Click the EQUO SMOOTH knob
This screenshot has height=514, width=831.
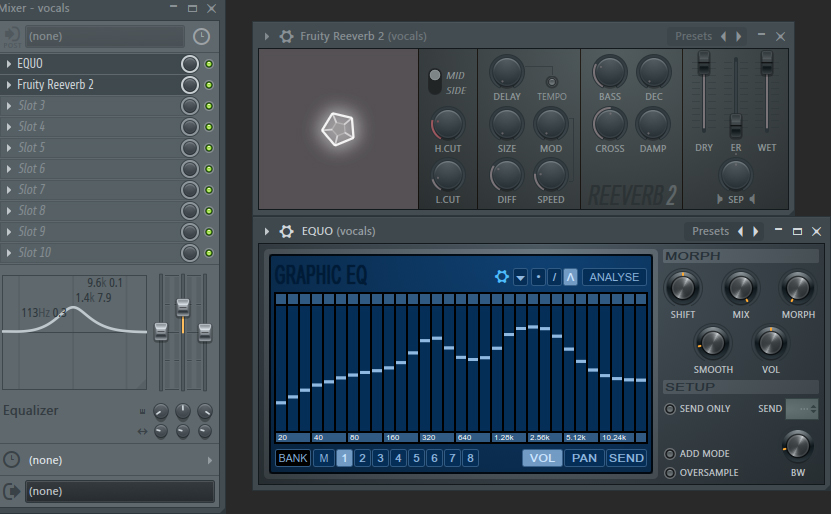[x=713, y=343]
